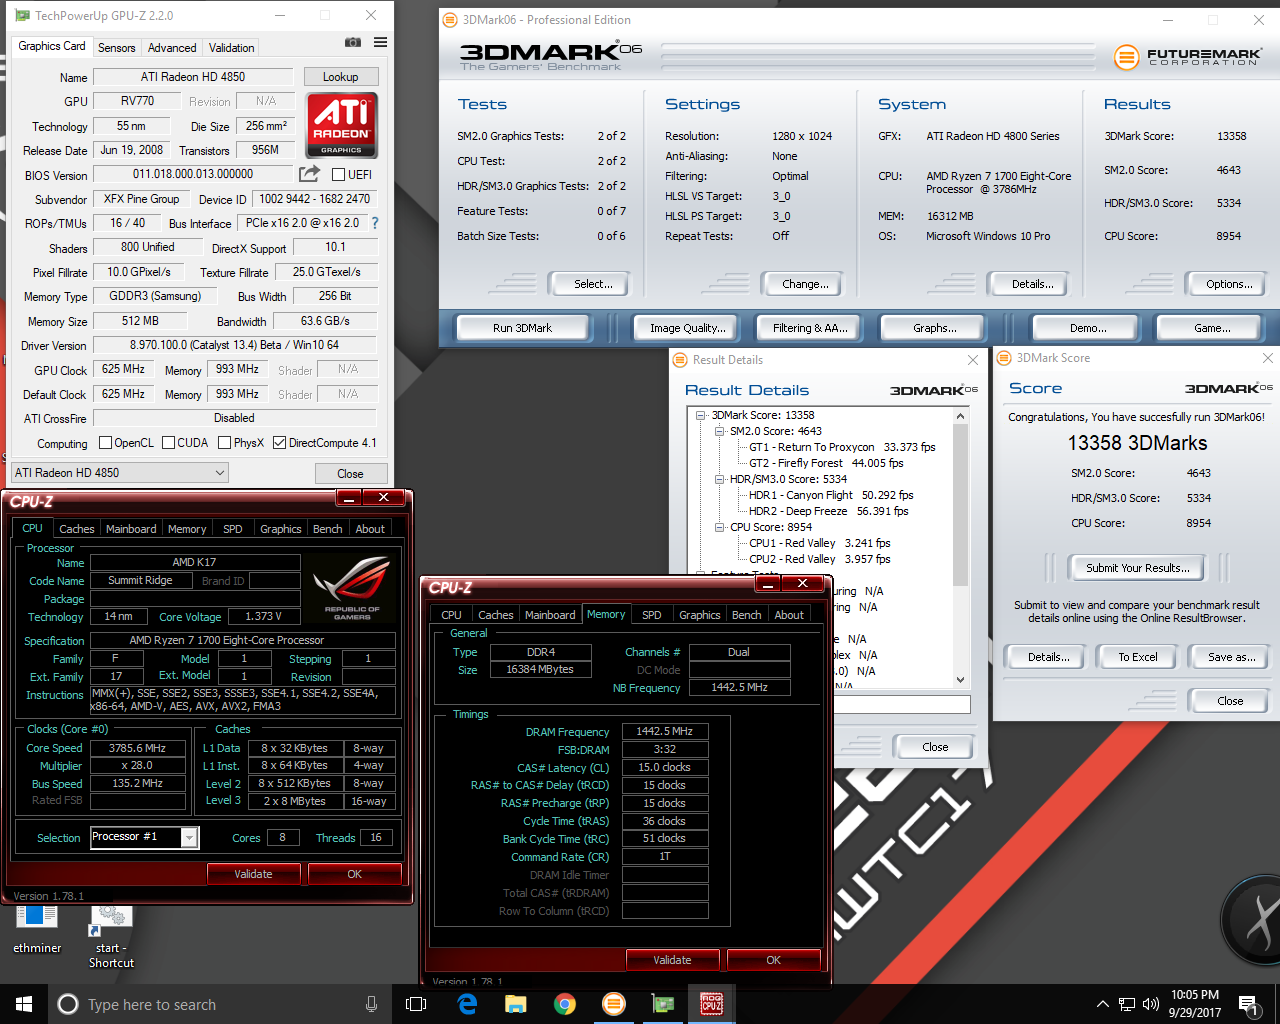Click the Lookup button in GPU-Z
1280x1024 pixels.
click(340, 77)
